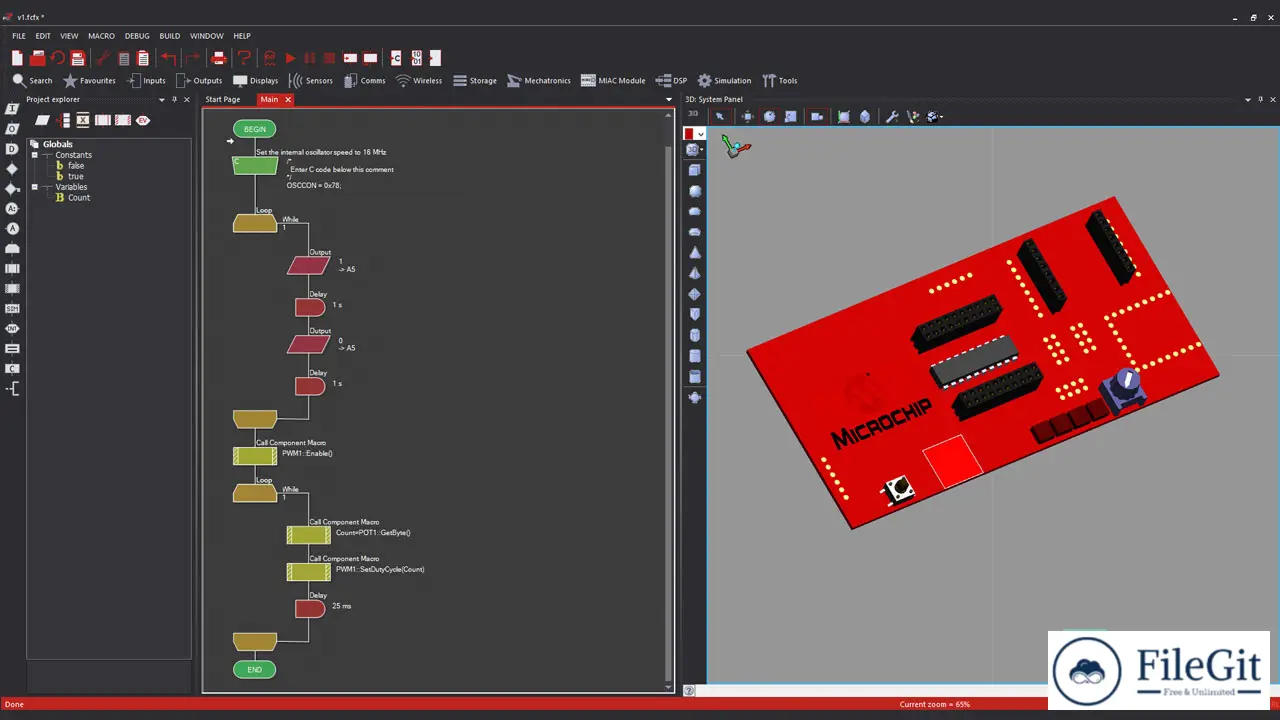Open the Storage component group
Viewport: 1280px width, 720px height.
(x=475, y=81)
